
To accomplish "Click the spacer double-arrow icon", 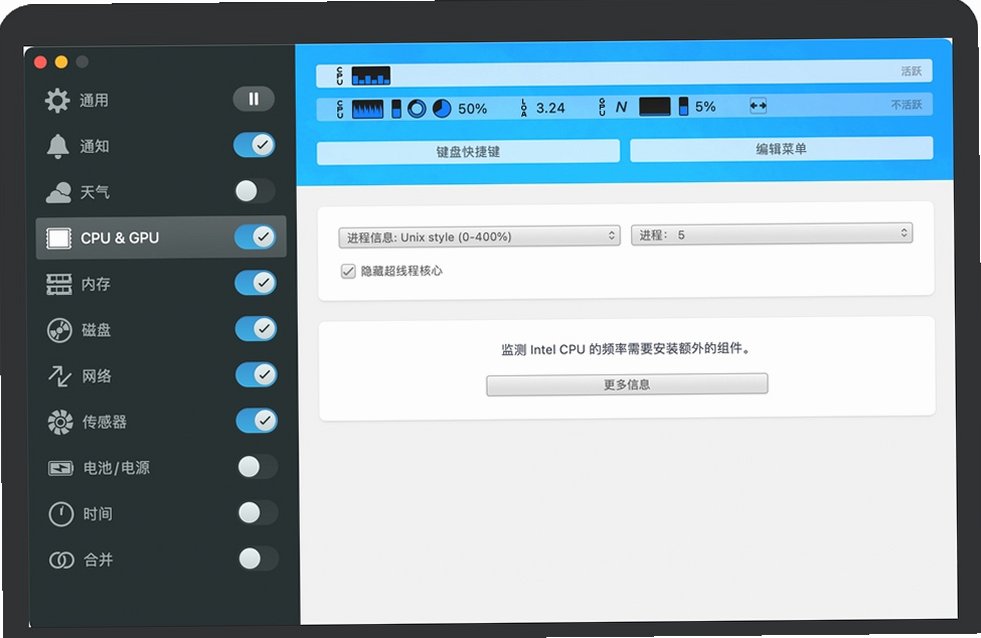I will tap(758, 106).
